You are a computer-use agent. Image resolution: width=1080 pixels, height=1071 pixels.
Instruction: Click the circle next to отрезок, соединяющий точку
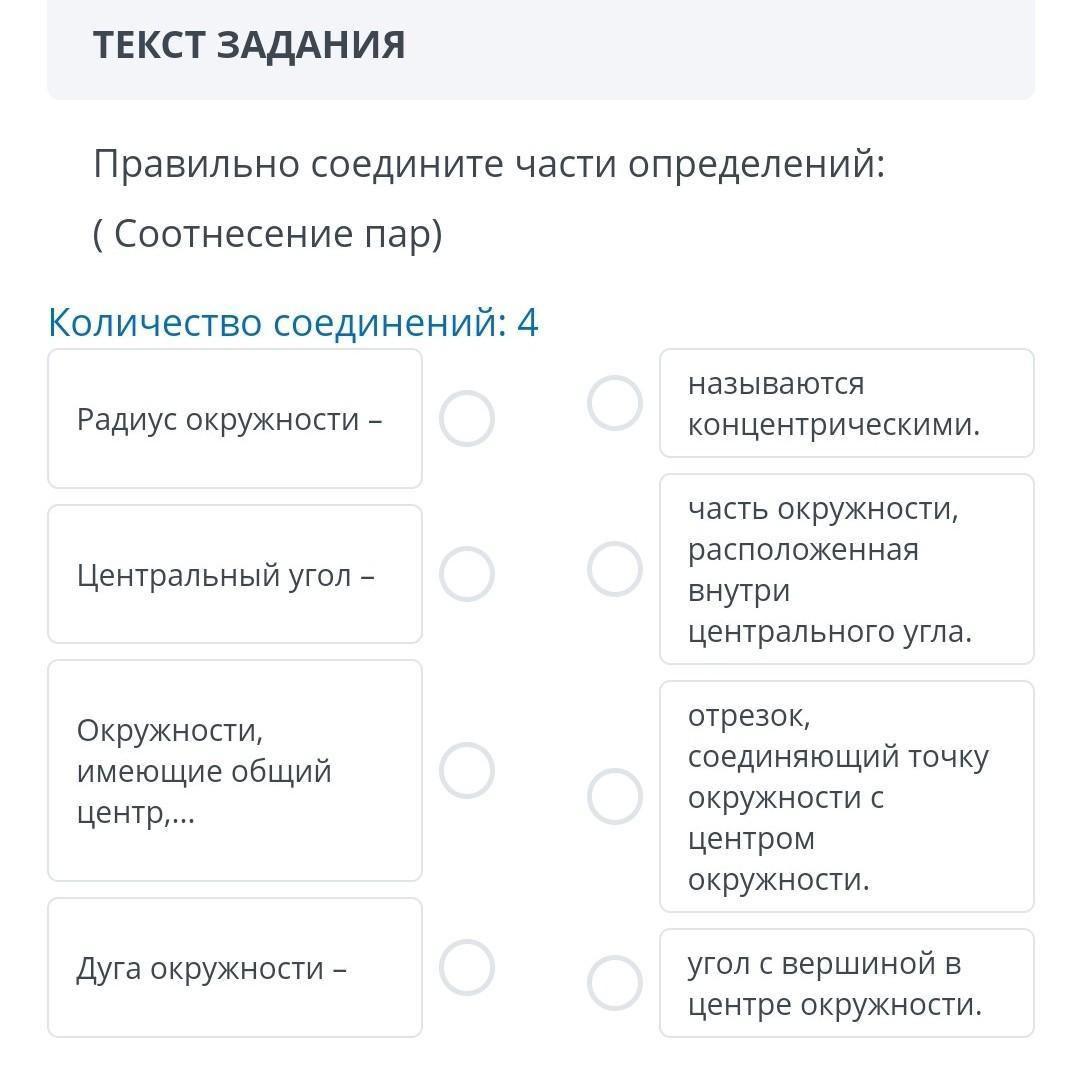point(614,796)
